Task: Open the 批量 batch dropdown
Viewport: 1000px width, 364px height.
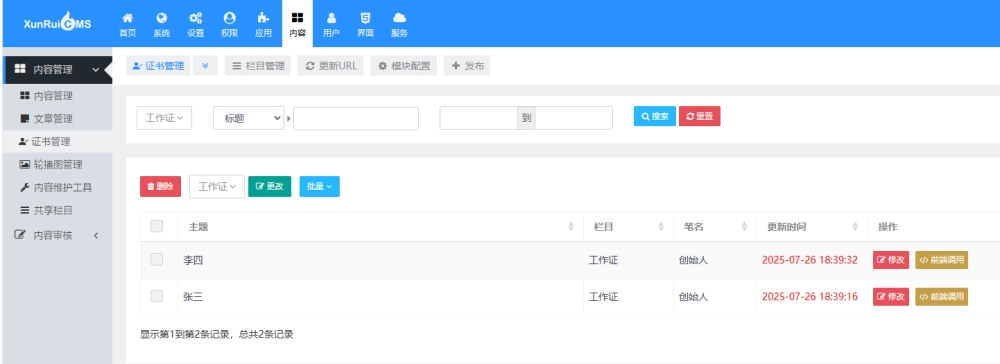Action: [320, 186]
